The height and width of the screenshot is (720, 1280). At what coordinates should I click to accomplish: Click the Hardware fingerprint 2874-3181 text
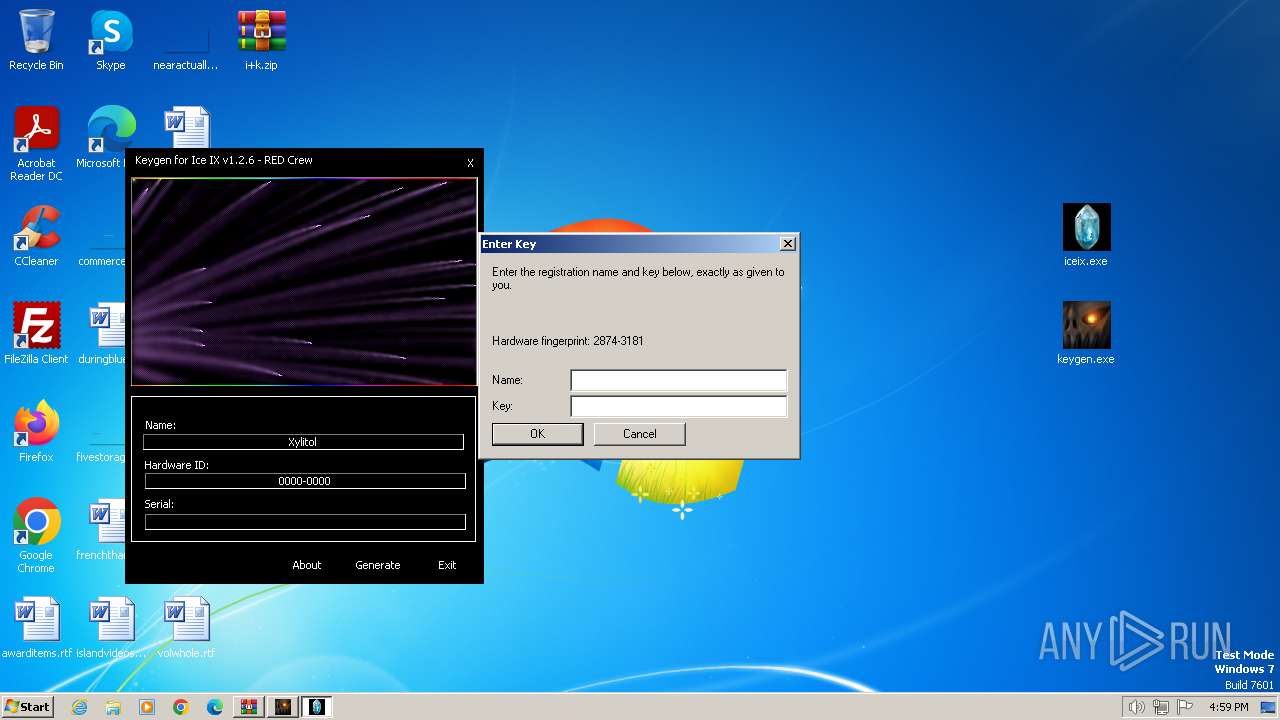[x=568, y=341]
